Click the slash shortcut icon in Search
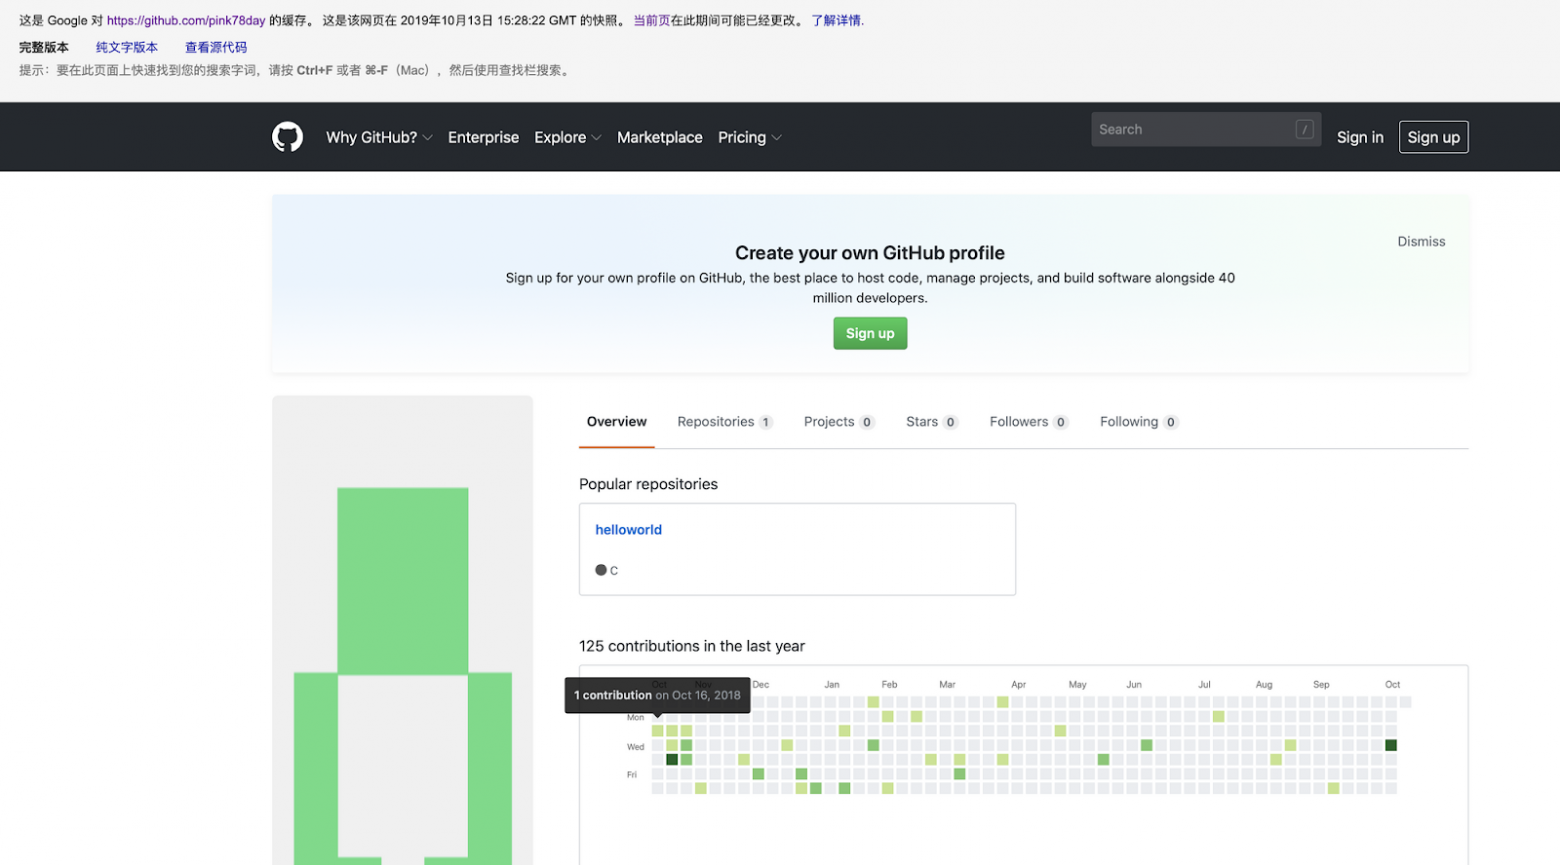The height and width of the screenshot is (865, 1560). tap(1304, 129)
